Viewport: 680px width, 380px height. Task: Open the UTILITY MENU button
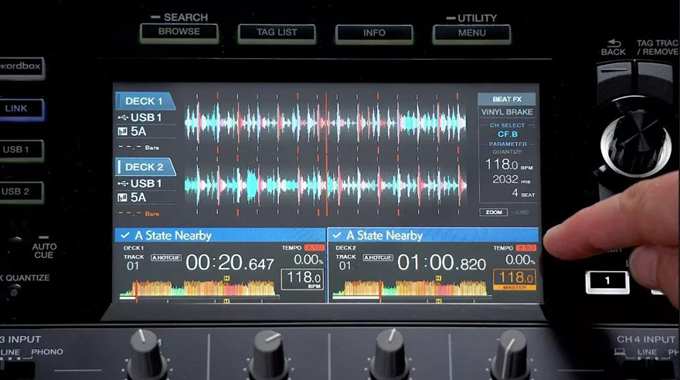tap(471, 33)
